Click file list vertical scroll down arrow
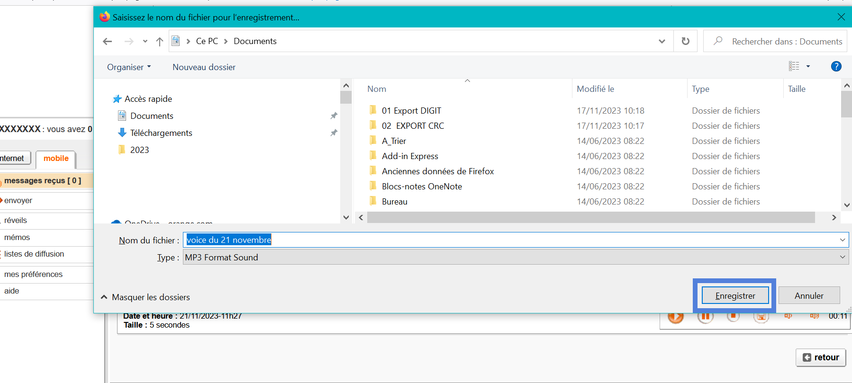The image size is (852, 383). pyautogui.click(x=846, y=205)
